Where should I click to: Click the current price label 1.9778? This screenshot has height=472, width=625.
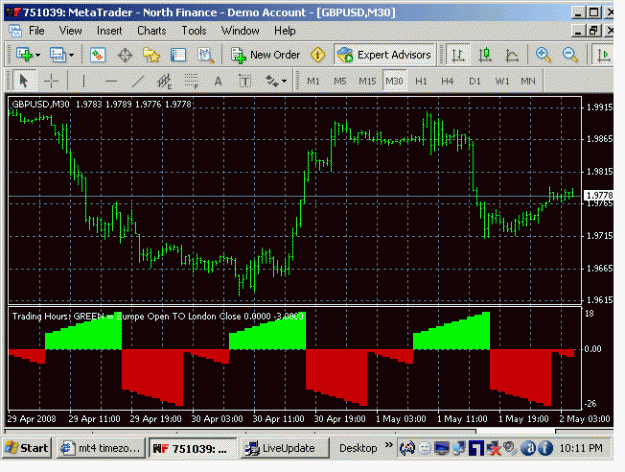point(599,195)
